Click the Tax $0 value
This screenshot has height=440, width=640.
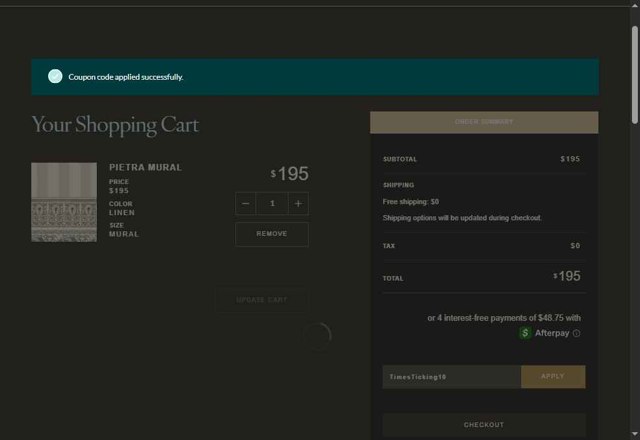point(575,246)
